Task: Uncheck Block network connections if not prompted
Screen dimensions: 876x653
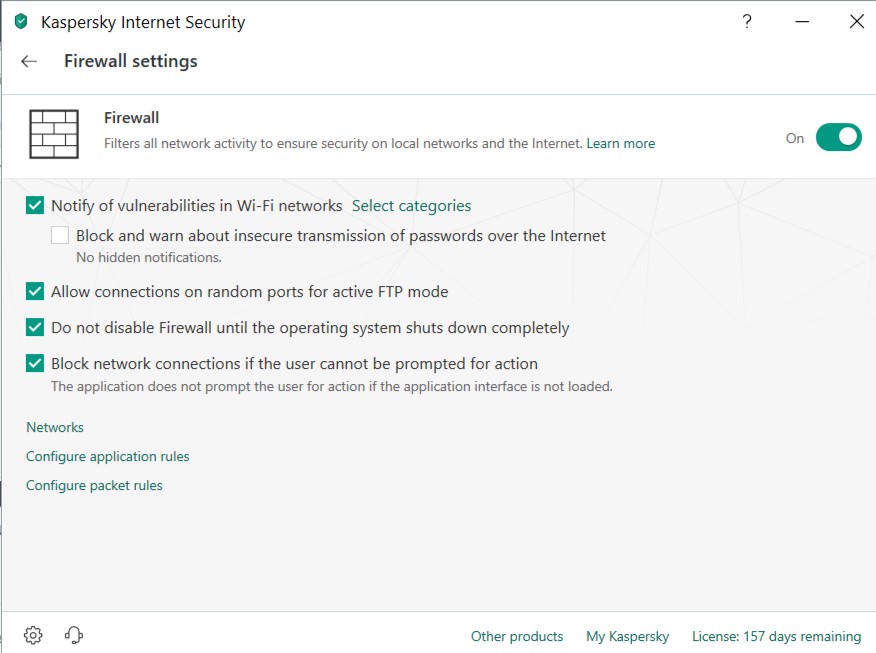Action: click(35, 364)
